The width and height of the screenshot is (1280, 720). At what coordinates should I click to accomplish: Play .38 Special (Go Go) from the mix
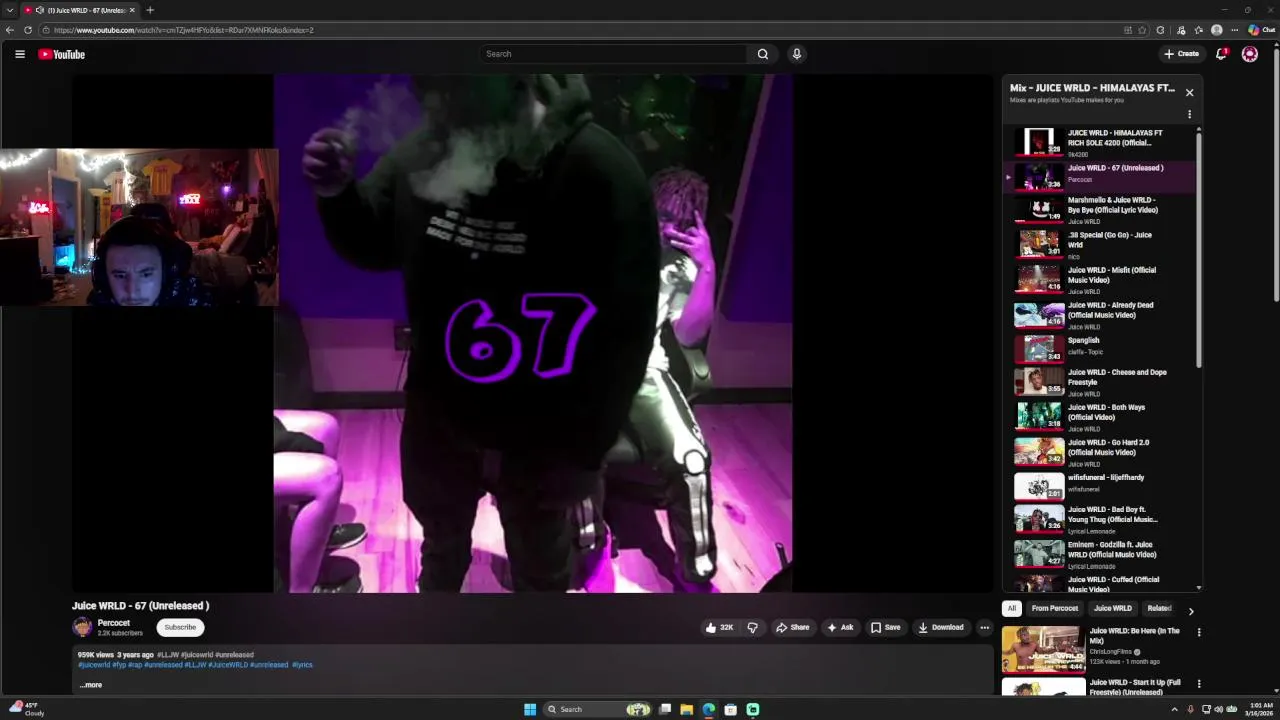coord(1100,245)
